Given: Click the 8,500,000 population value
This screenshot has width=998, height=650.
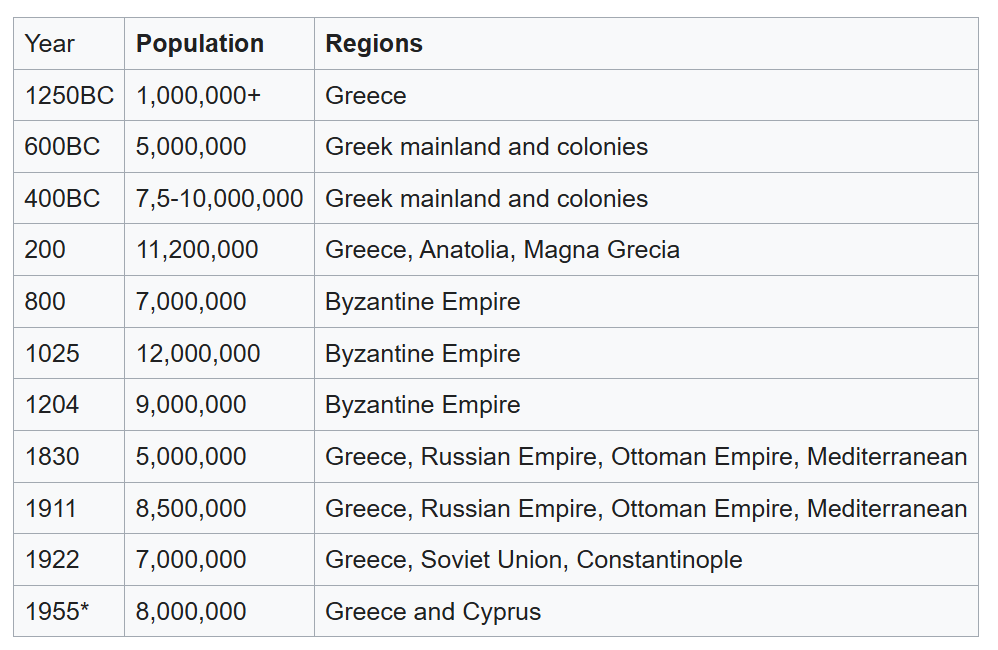Looking at the screenshot, I should click(191, 509).
